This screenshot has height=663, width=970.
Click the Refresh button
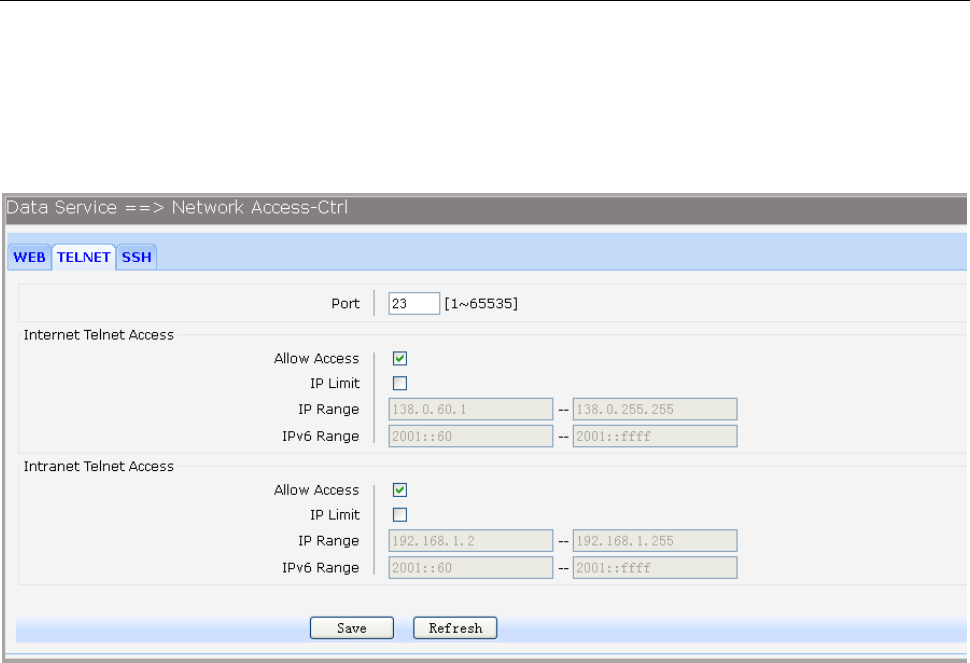point(455,628)
